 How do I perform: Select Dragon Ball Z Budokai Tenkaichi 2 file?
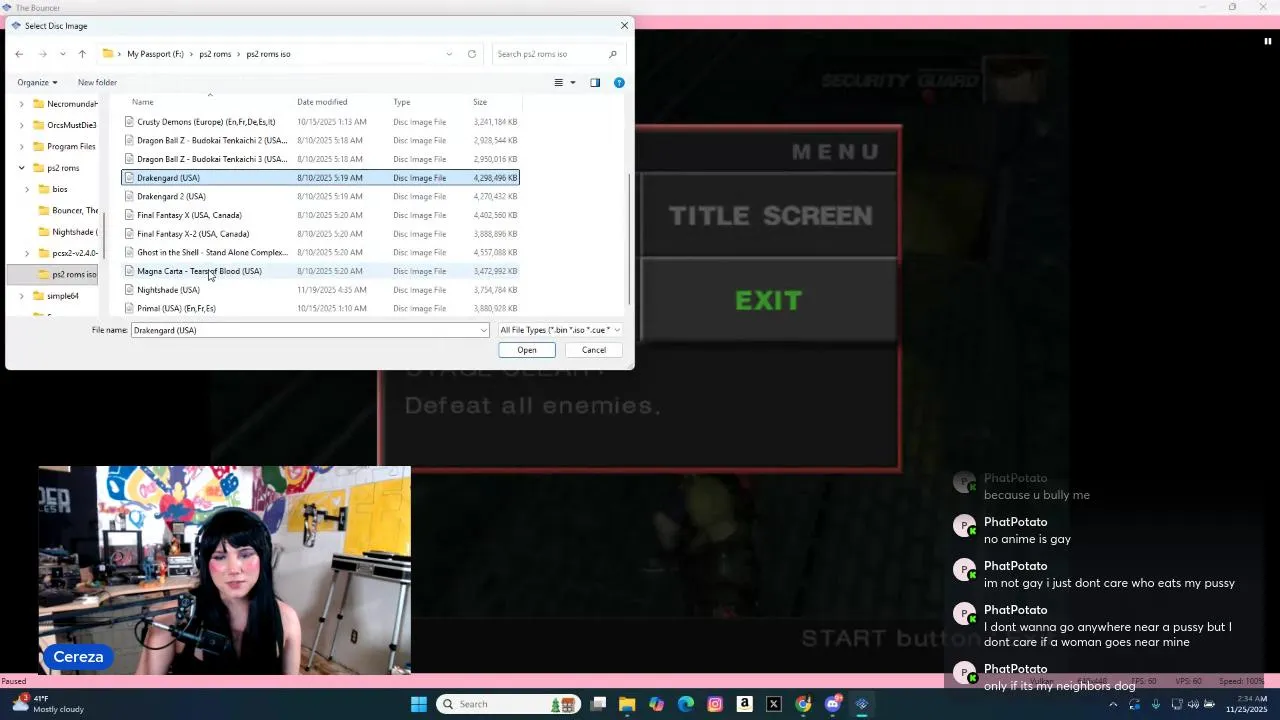[x=320, y=141]
